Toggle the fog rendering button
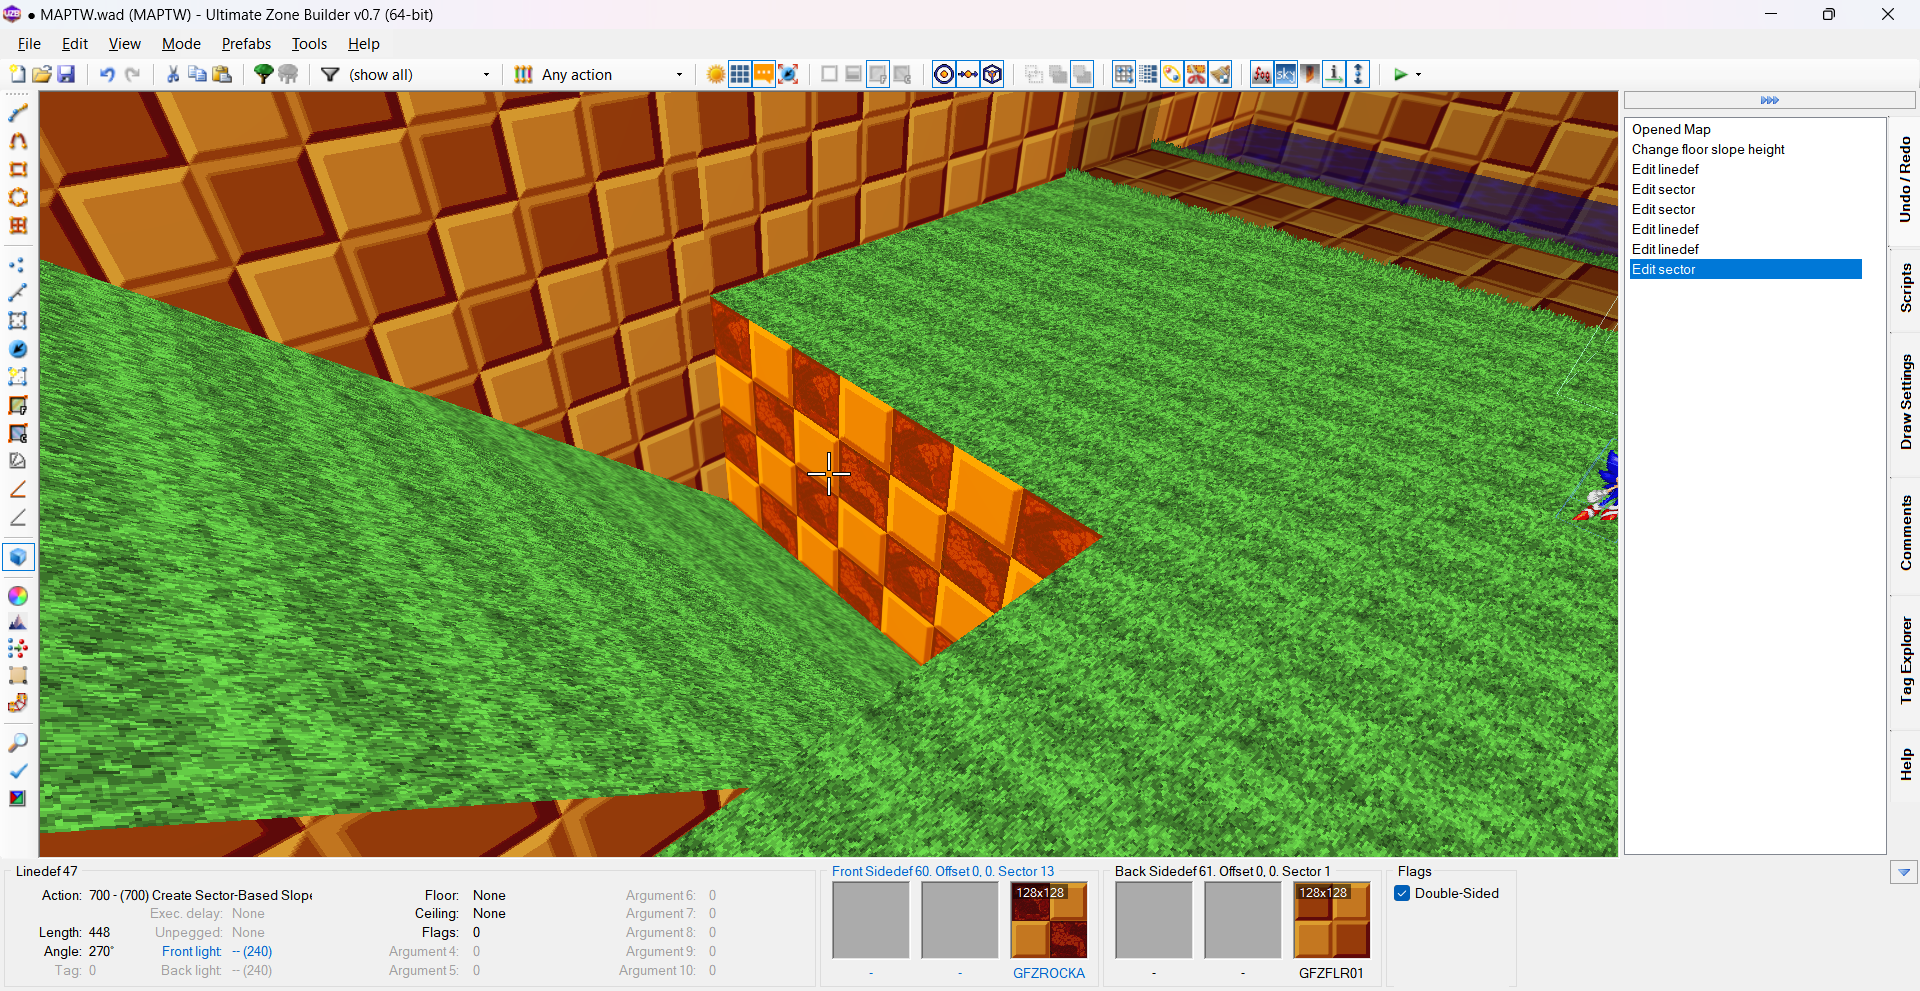This screenshot has height=991, width=1920. pos(1262,74)
